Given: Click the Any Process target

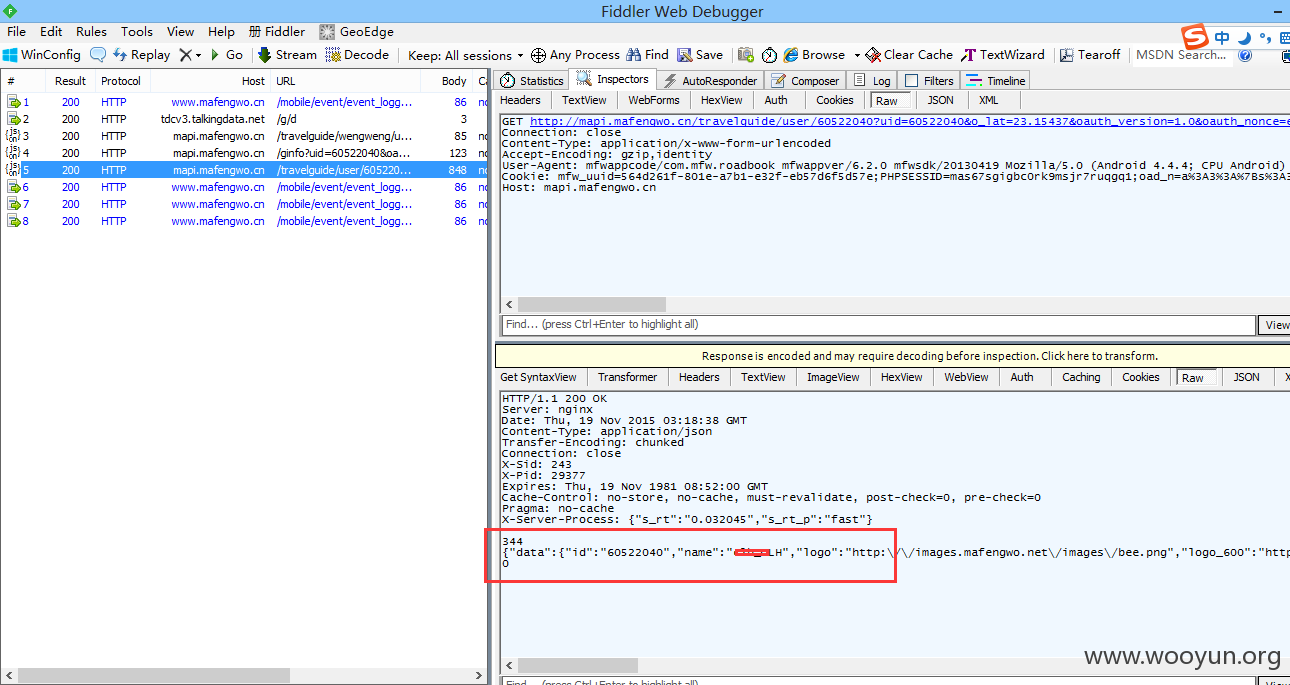Looking at the screenshot, I should pyautogui.click(x=575, y=55).
